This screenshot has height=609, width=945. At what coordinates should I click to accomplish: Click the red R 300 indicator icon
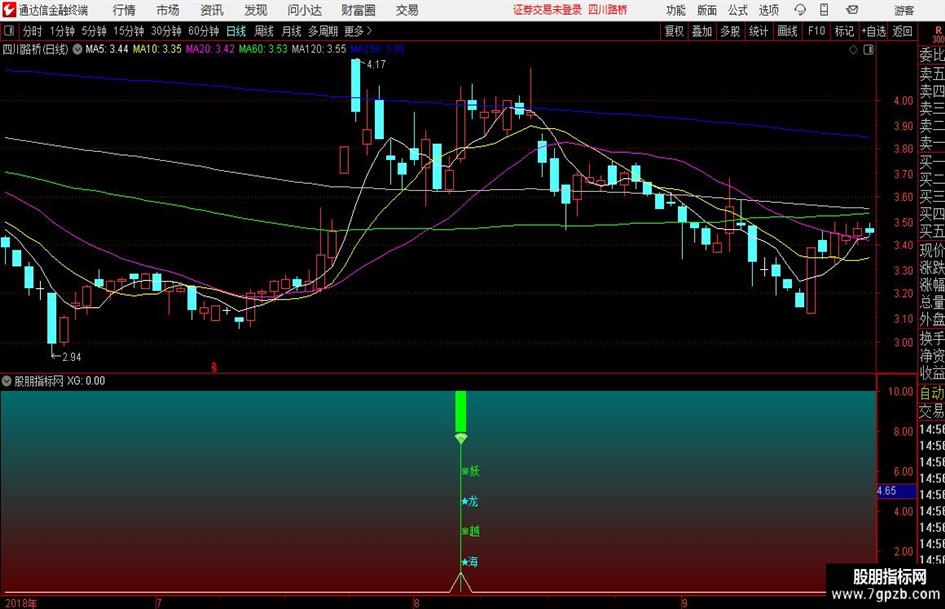938,34
